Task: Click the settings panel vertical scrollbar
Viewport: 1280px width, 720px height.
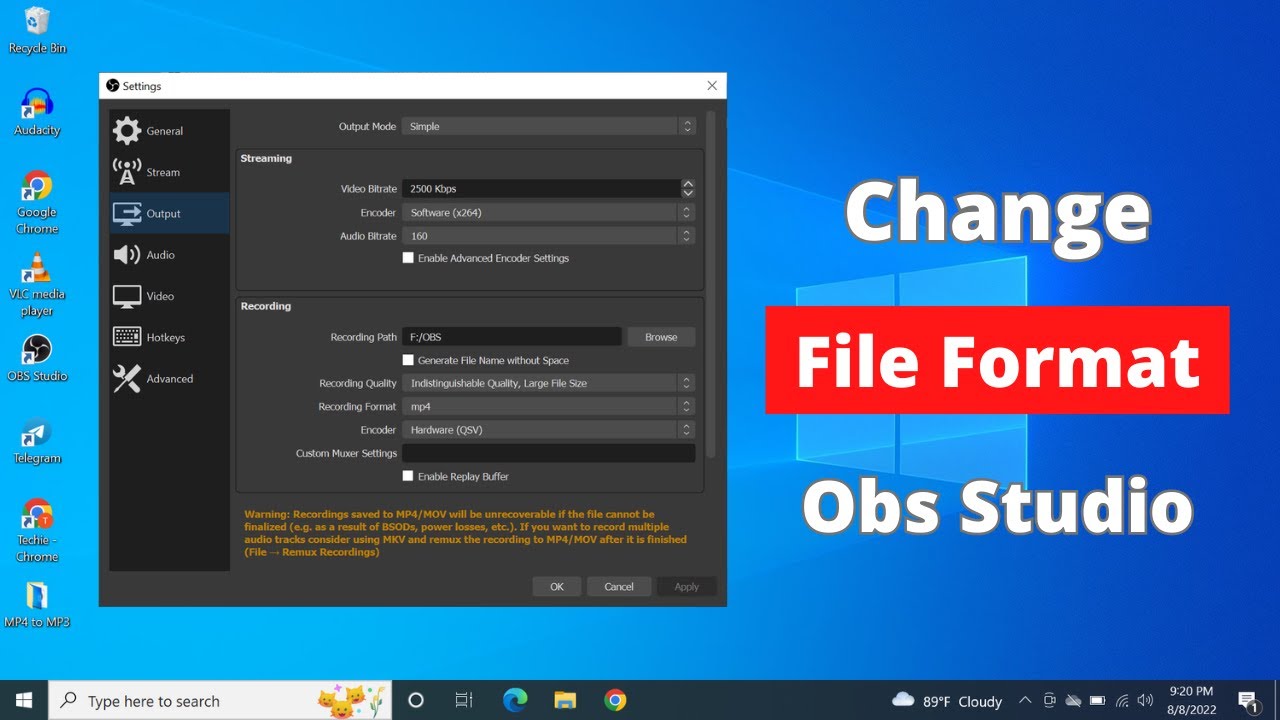Action: coord(711,285)
